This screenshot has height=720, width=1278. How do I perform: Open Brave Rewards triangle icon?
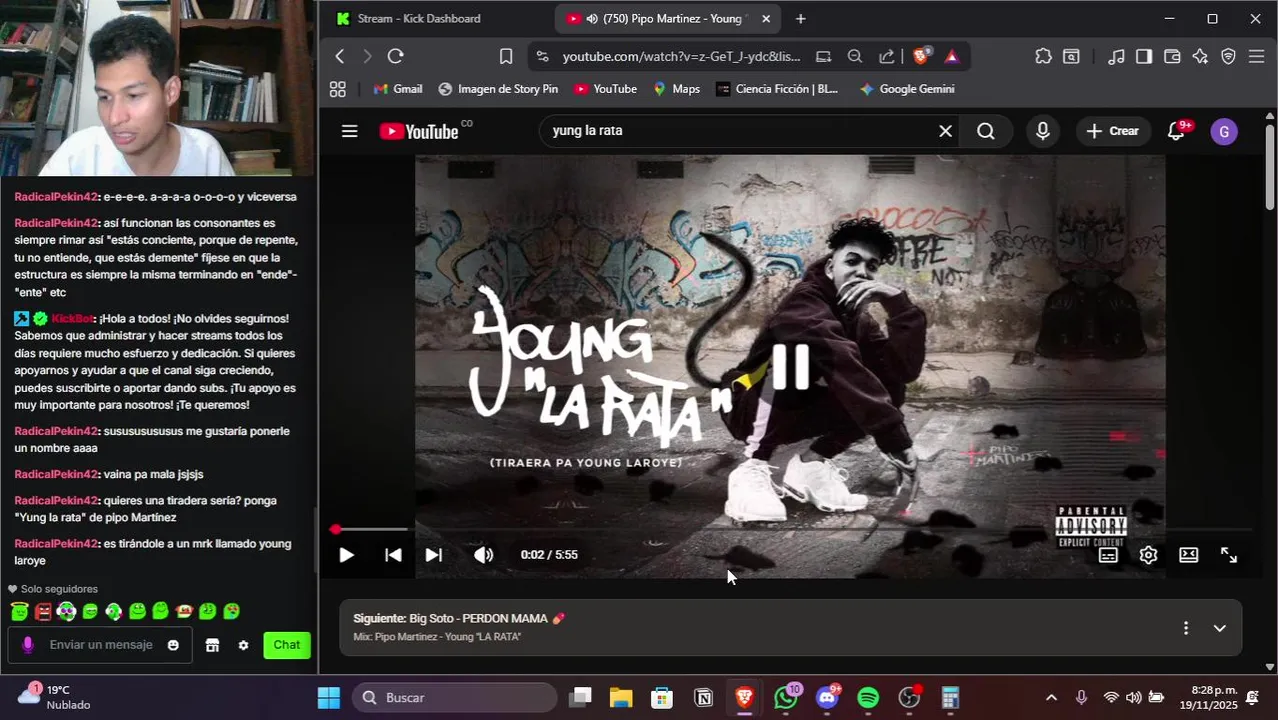click(x=951, y=57)
